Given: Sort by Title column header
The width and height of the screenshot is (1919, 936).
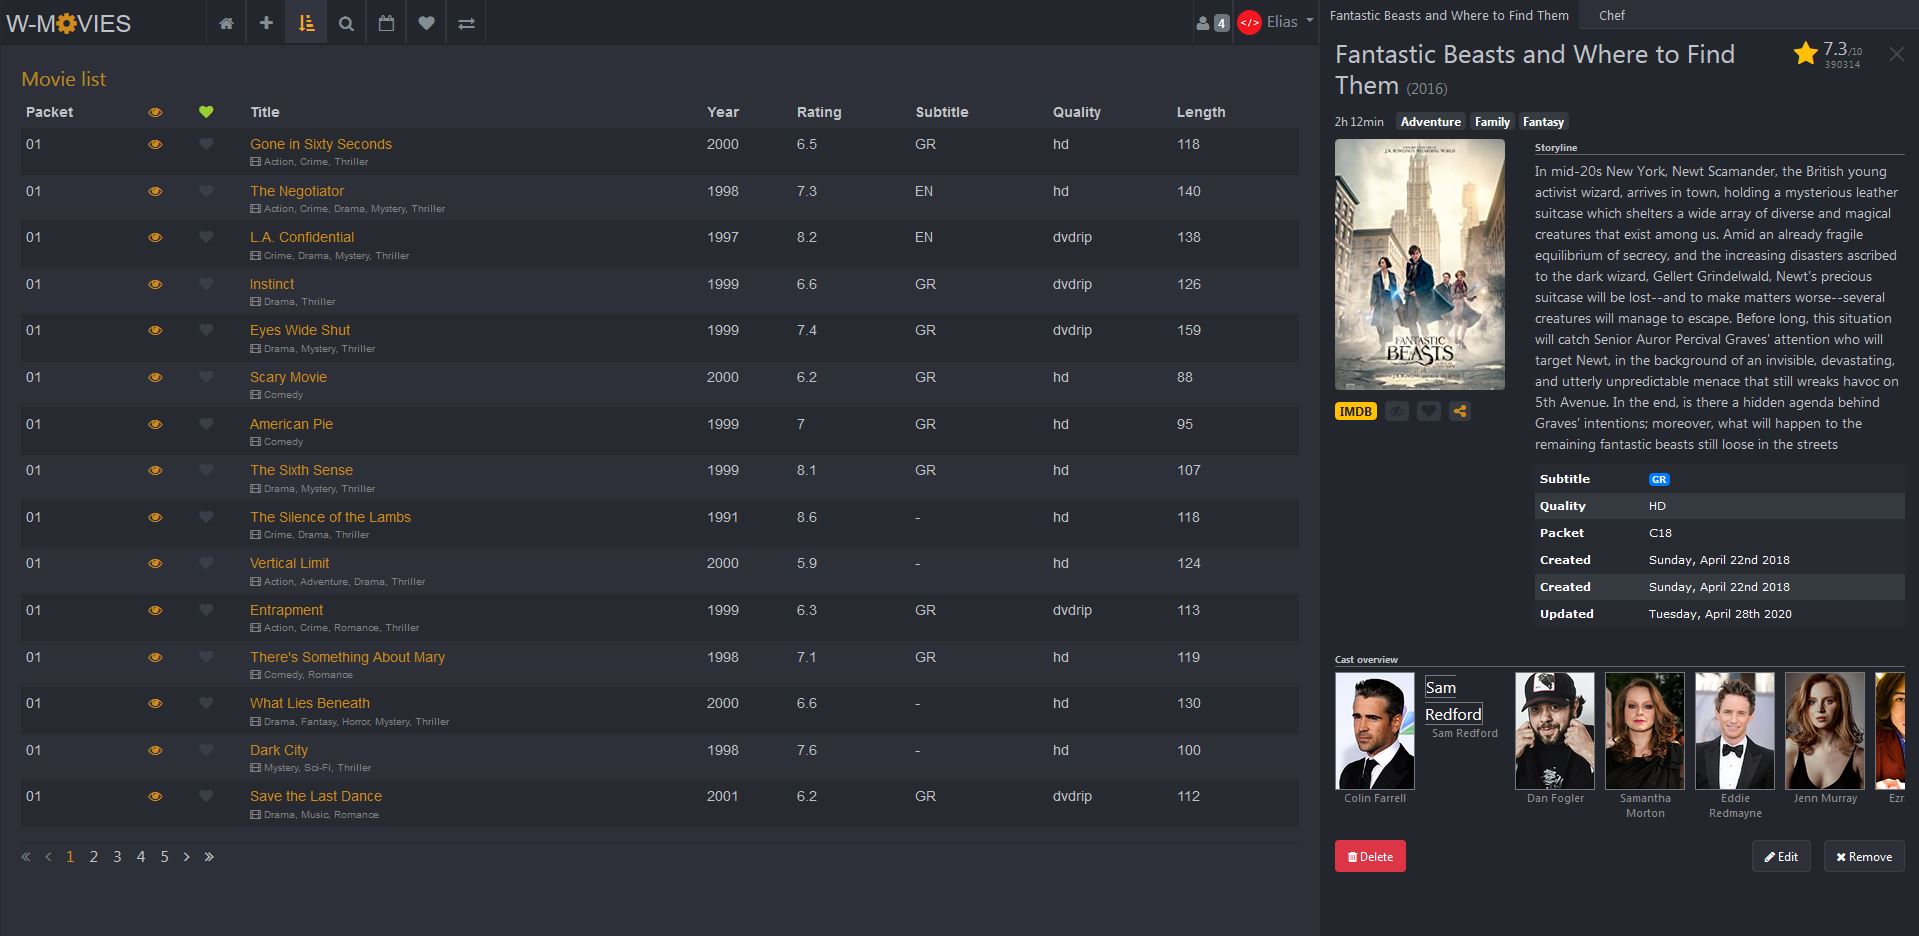Looking at the screenshot, I should [265, 112].
